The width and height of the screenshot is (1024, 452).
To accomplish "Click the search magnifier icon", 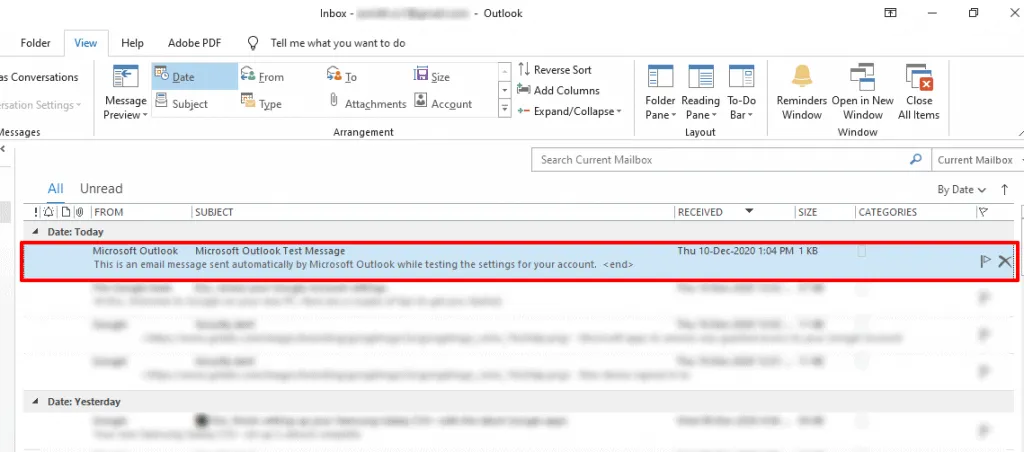I will (916, 159).
